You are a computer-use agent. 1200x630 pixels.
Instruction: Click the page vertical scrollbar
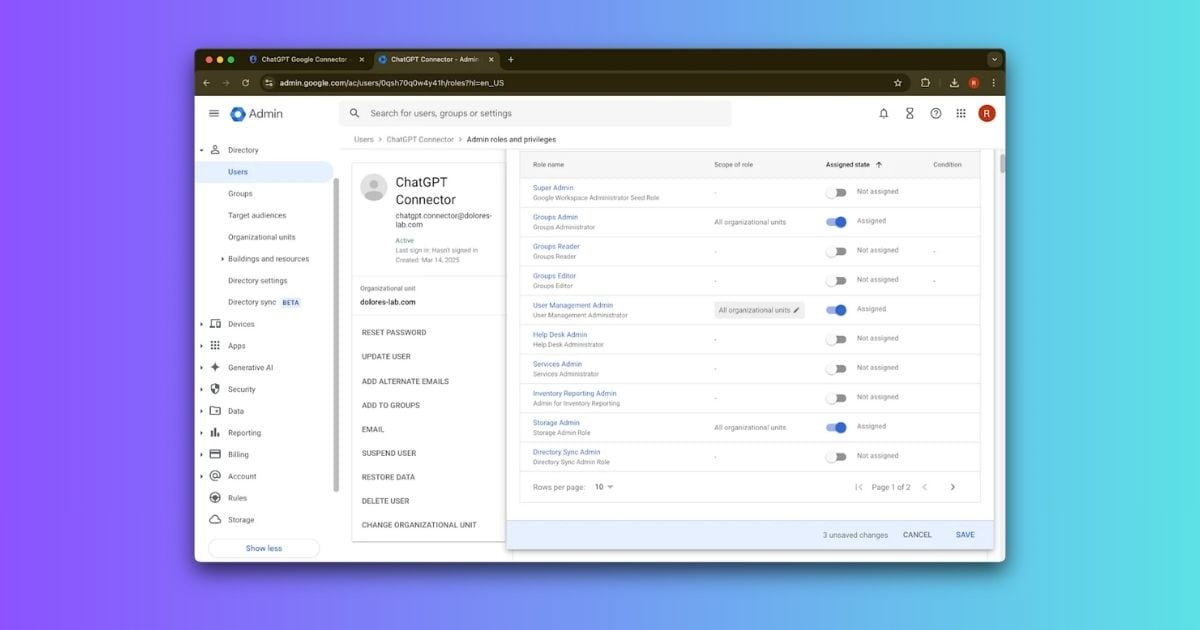click(1001, 164)
